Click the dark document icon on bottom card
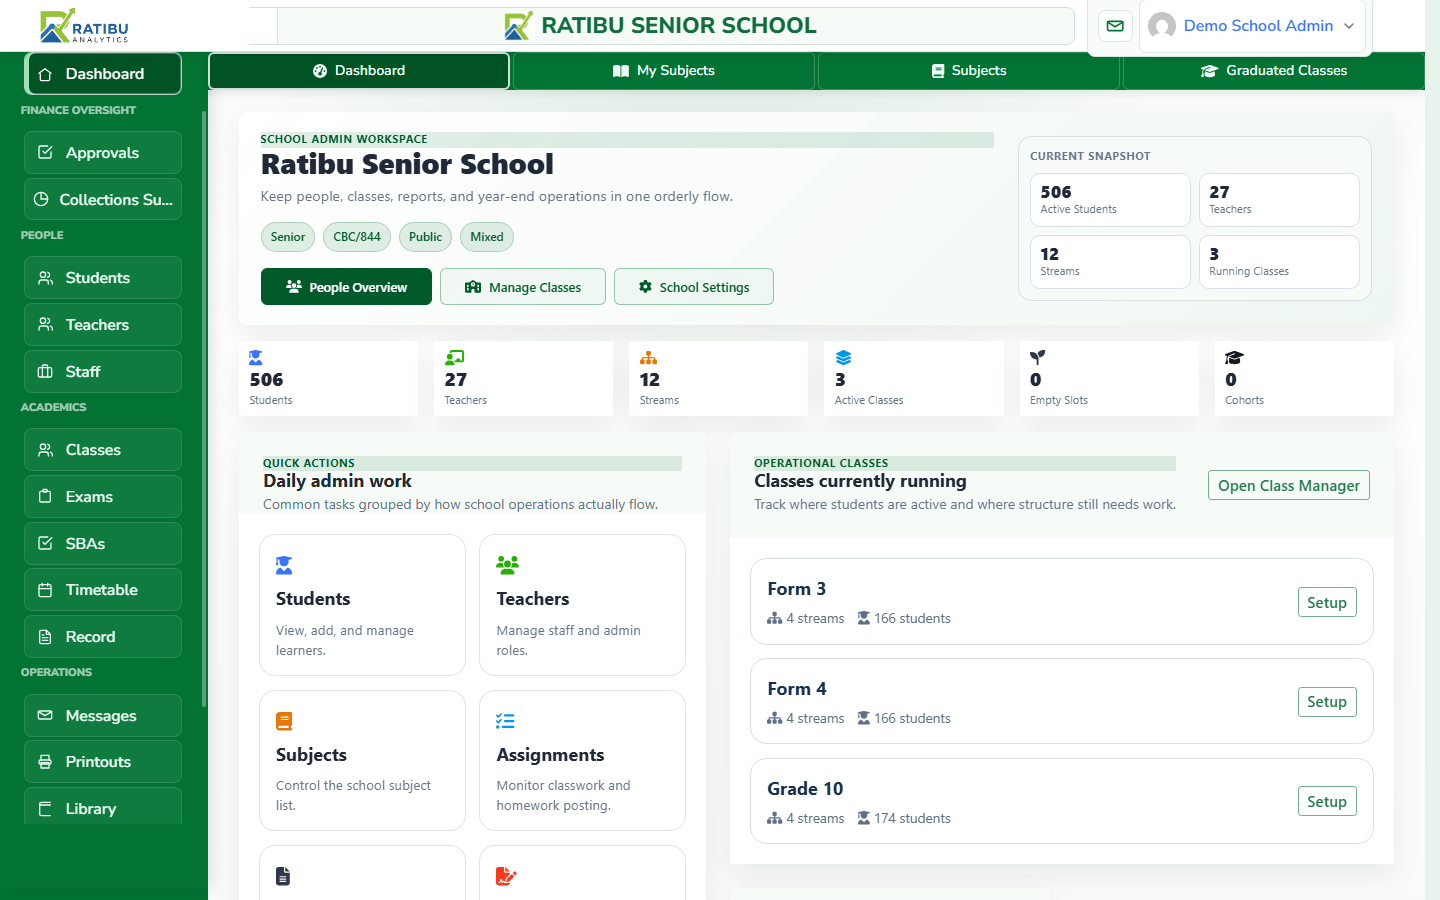 283,876
